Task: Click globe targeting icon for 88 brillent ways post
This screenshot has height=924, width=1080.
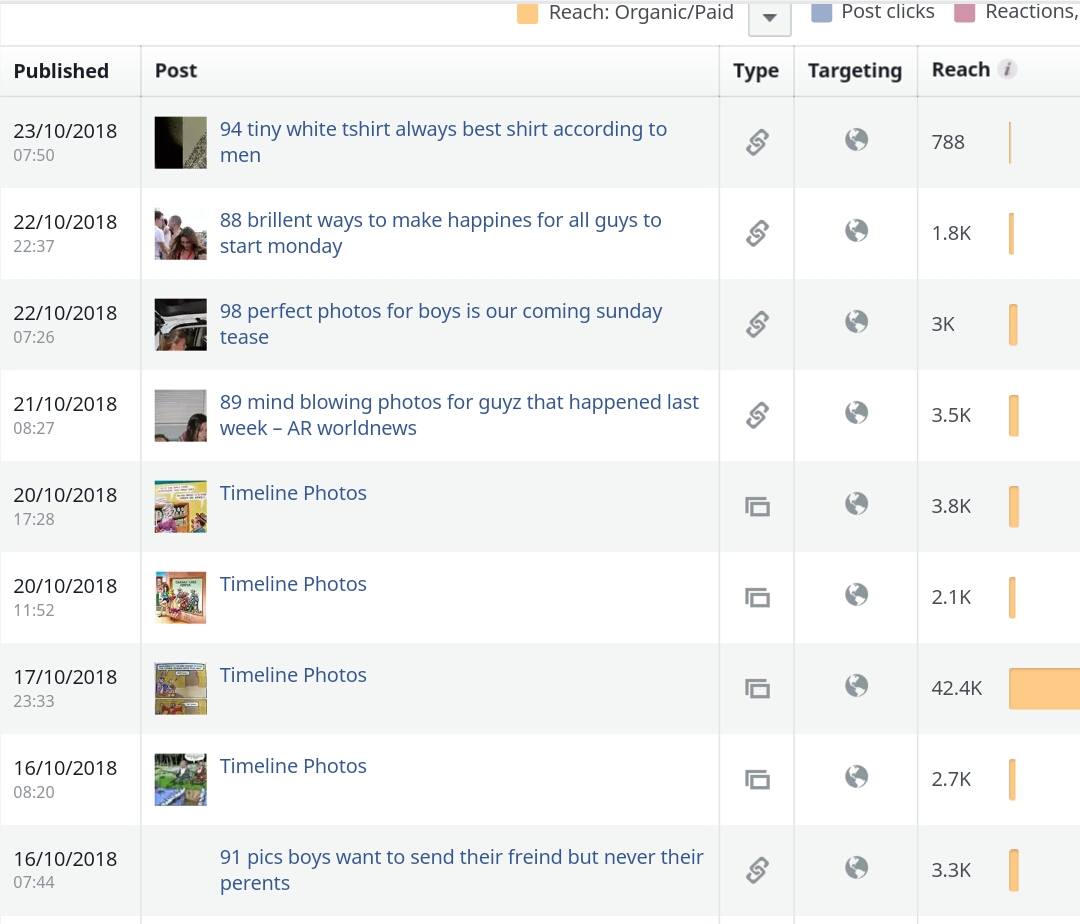Action: [x=856, y=231]
